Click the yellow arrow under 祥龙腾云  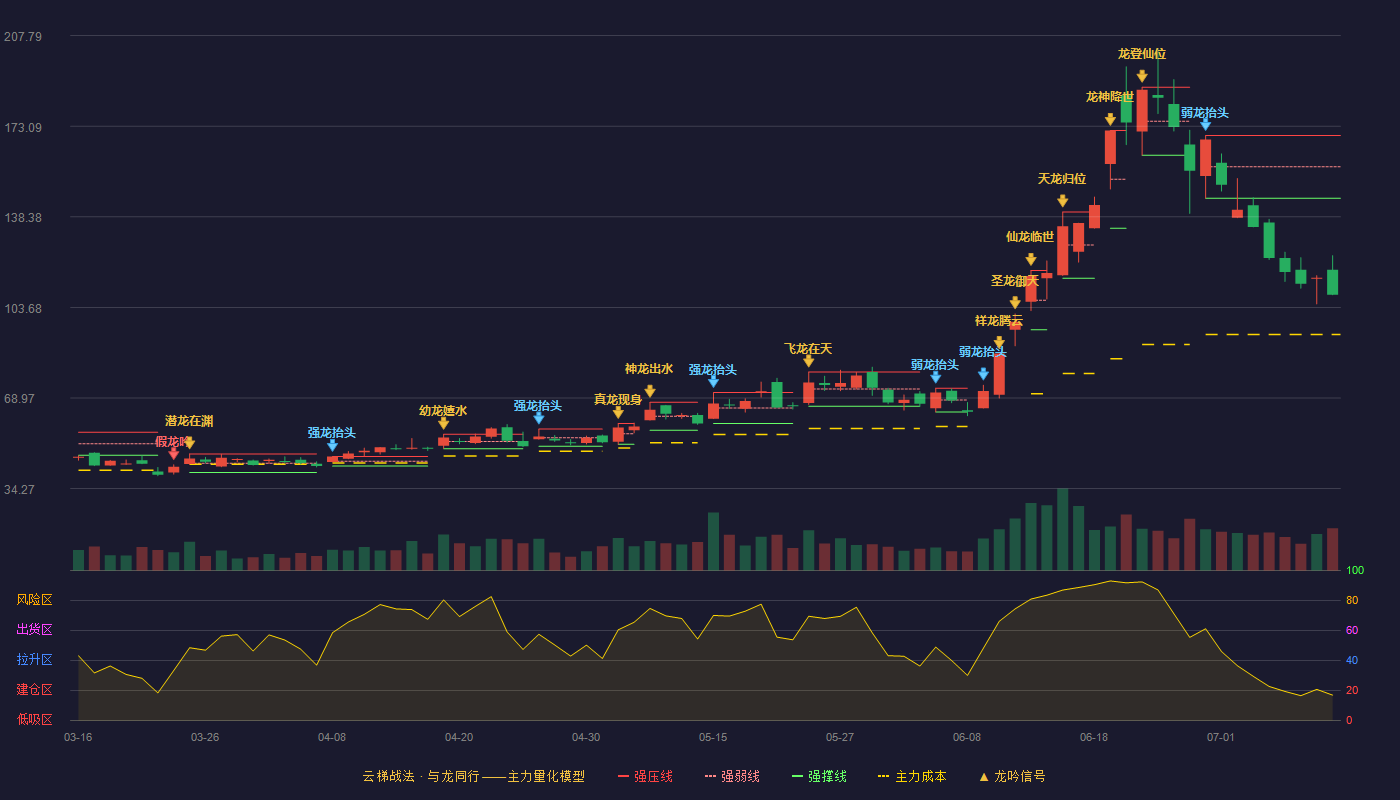click(999, 342)
